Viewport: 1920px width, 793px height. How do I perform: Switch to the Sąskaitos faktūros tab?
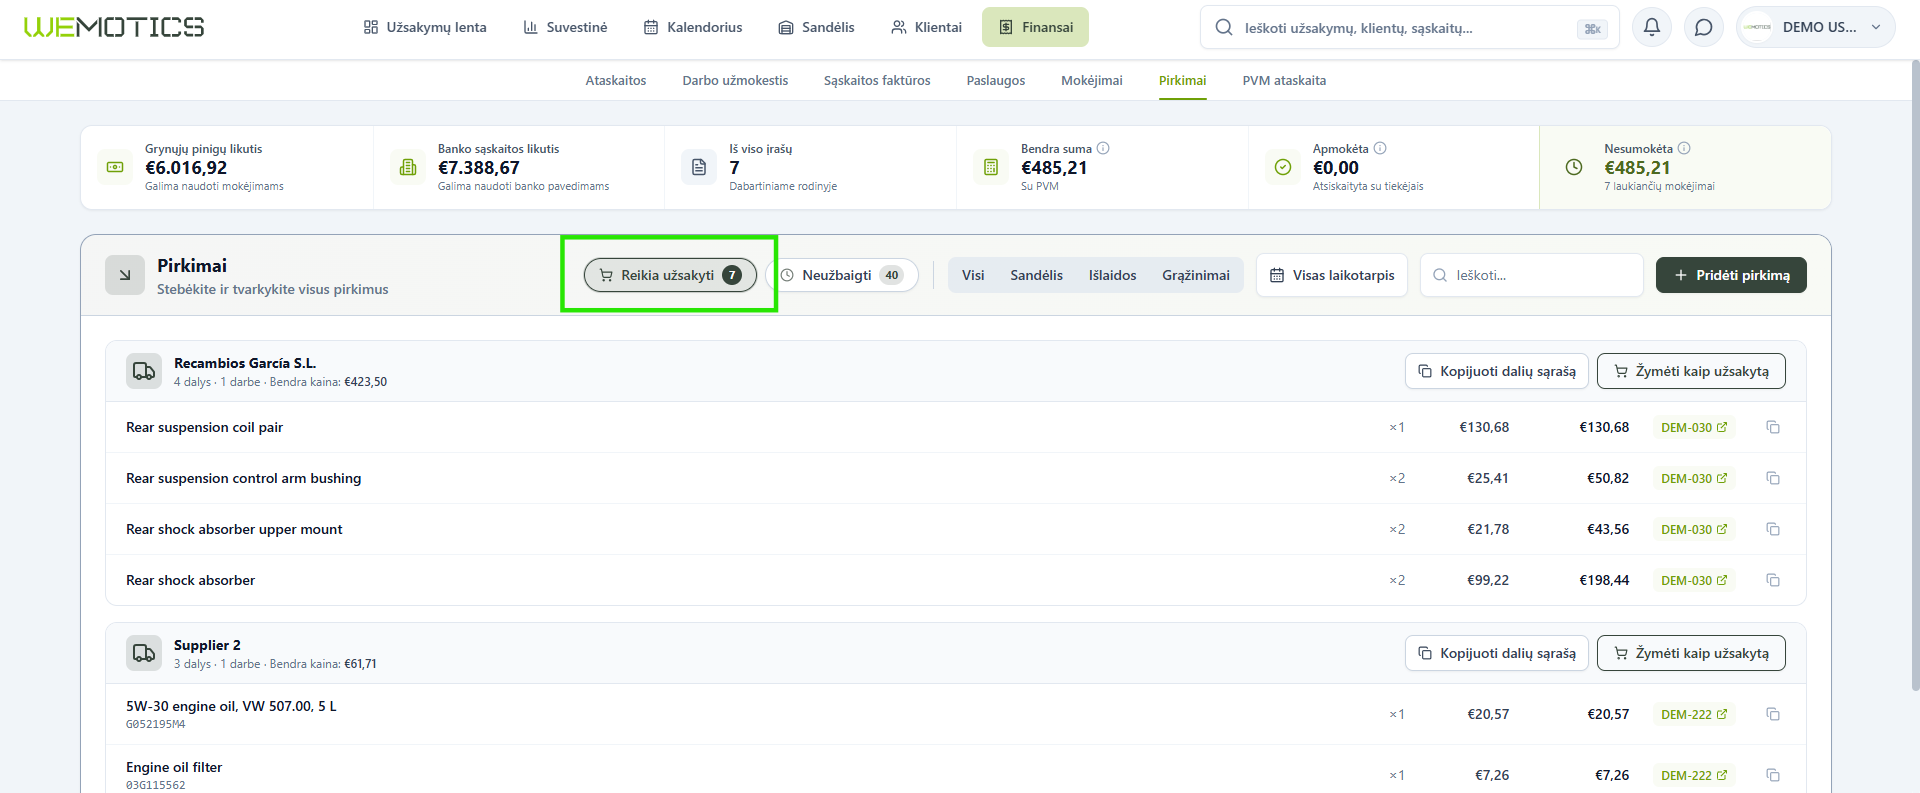coord(877,81)
